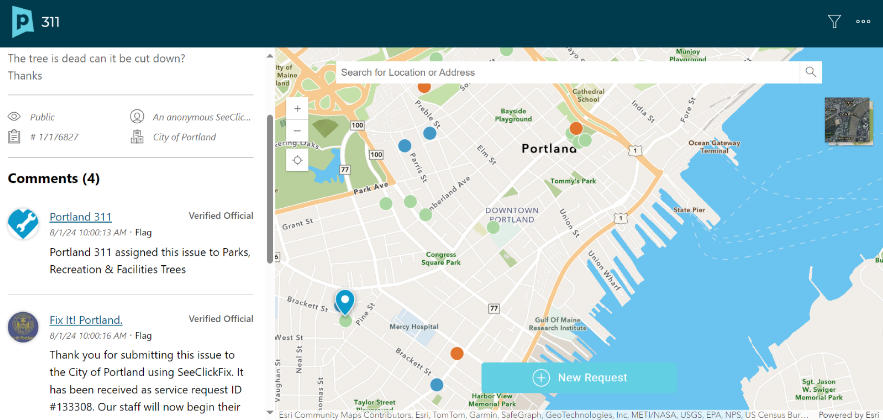Screen dimensions: 883x420
Task: Open the Portland 311 commenter link
Action: coord(80,217)
